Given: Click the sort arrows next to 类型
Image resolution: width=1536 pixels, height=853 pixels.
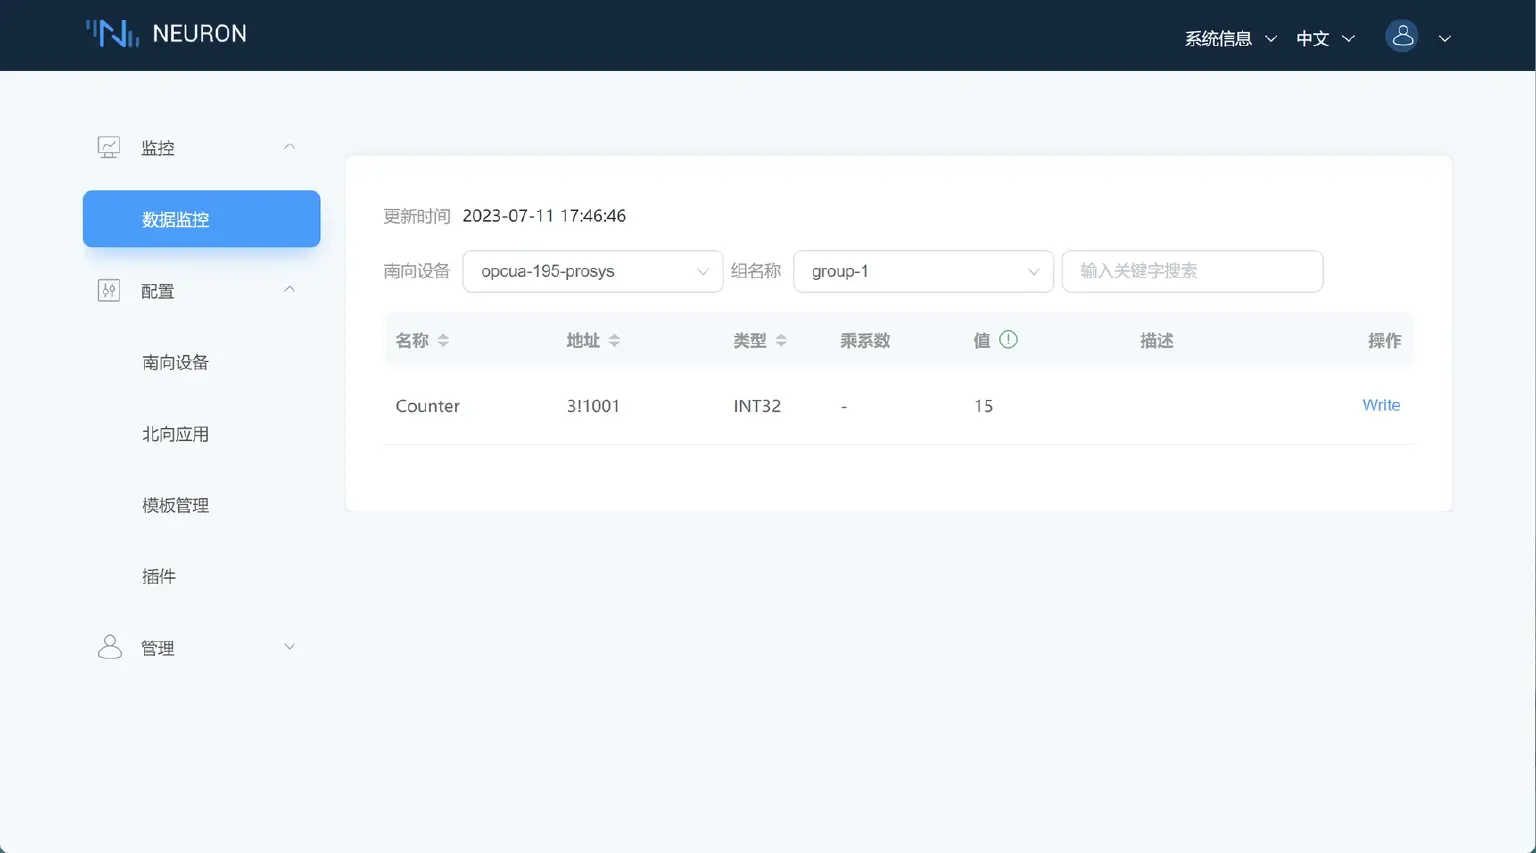Looking at the screenshot, I should pos(781,340).
